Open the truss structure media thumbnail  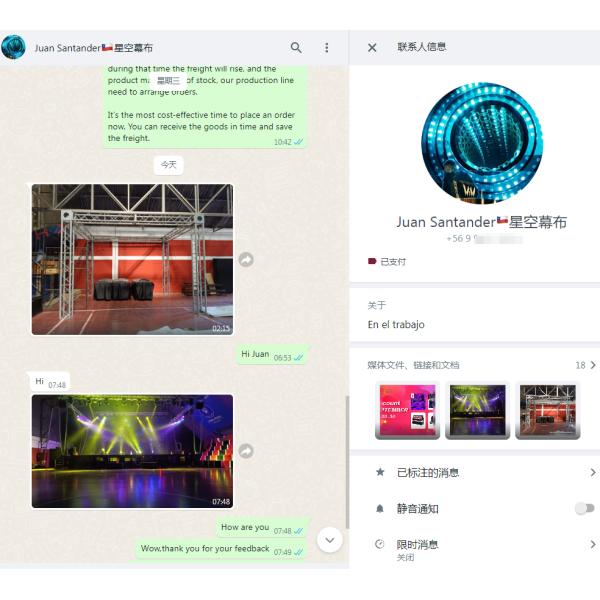[x=548, y=410]
